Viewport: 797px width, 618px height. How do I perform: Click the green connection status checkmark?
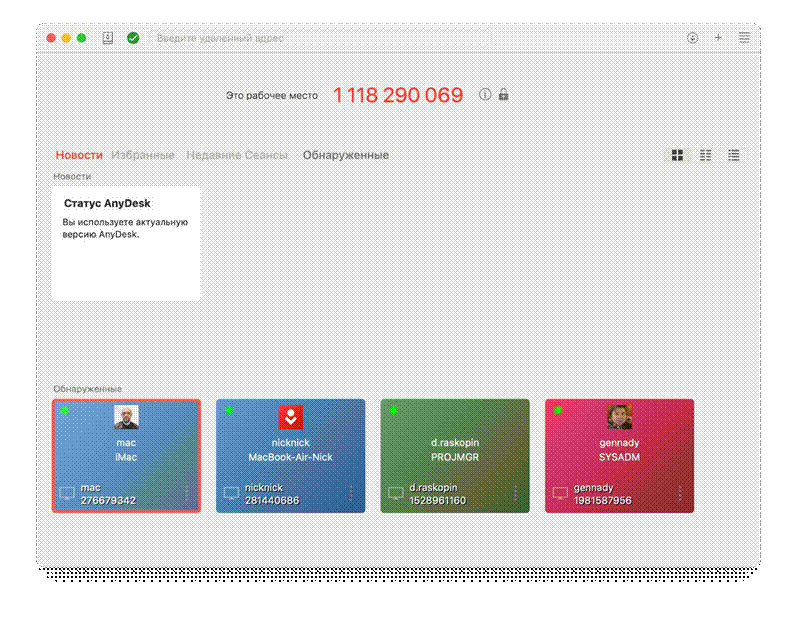click(132, 38)
